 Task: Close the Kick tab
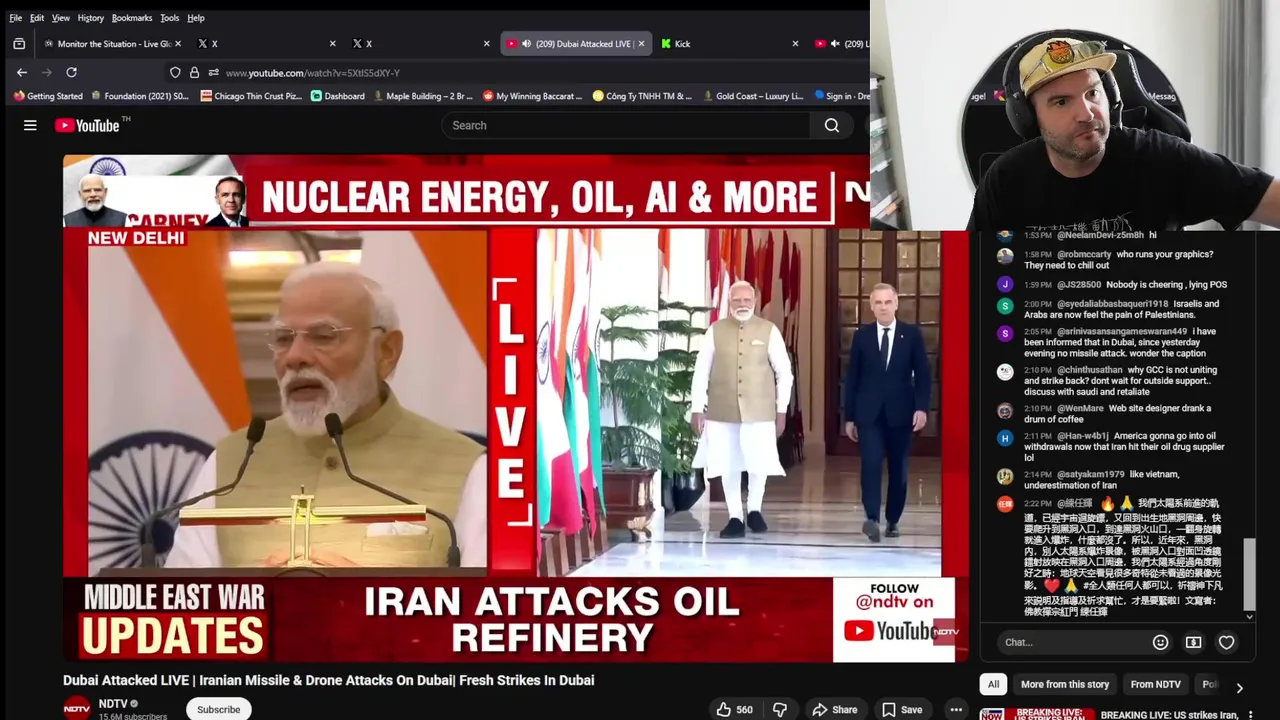tap(795, 44)
